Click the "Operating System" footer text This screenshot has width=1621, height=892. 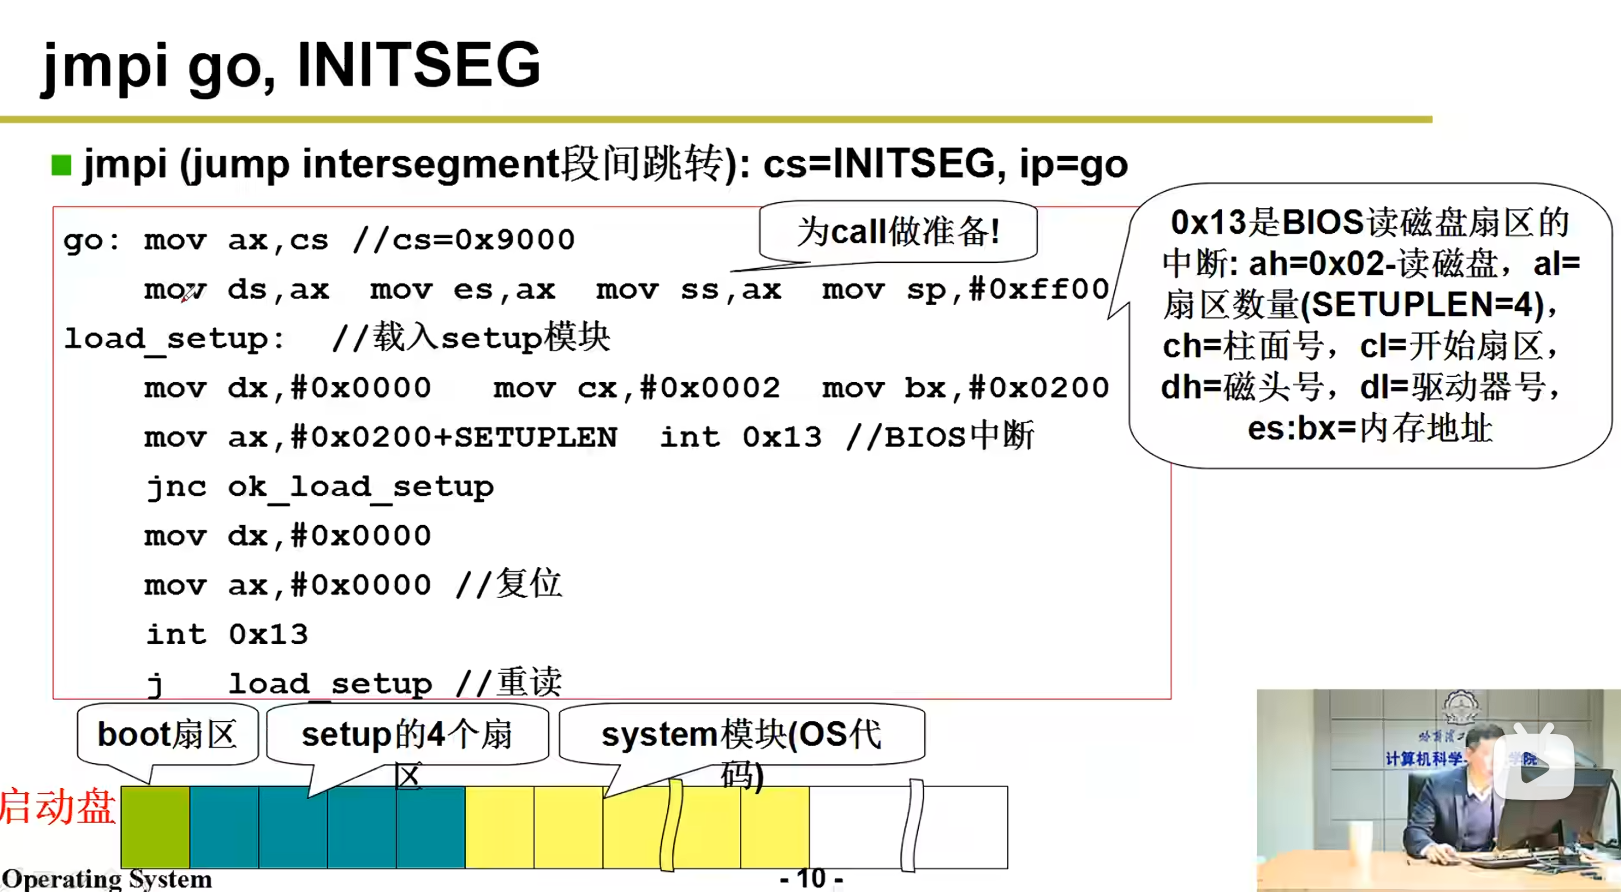107,879
